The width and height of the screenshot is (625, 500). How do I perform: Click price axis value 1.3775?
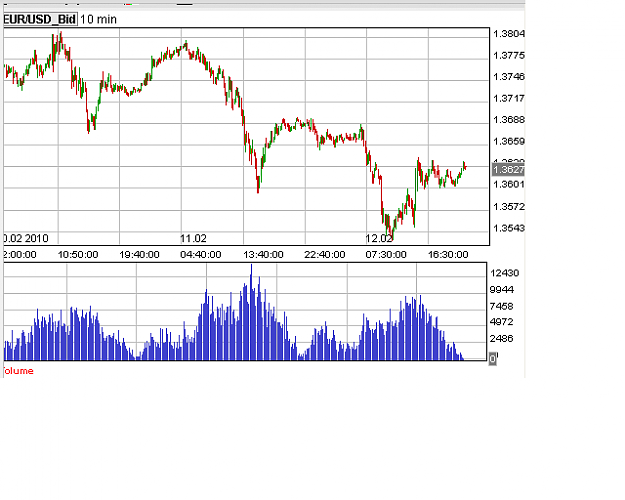(509, 55)
